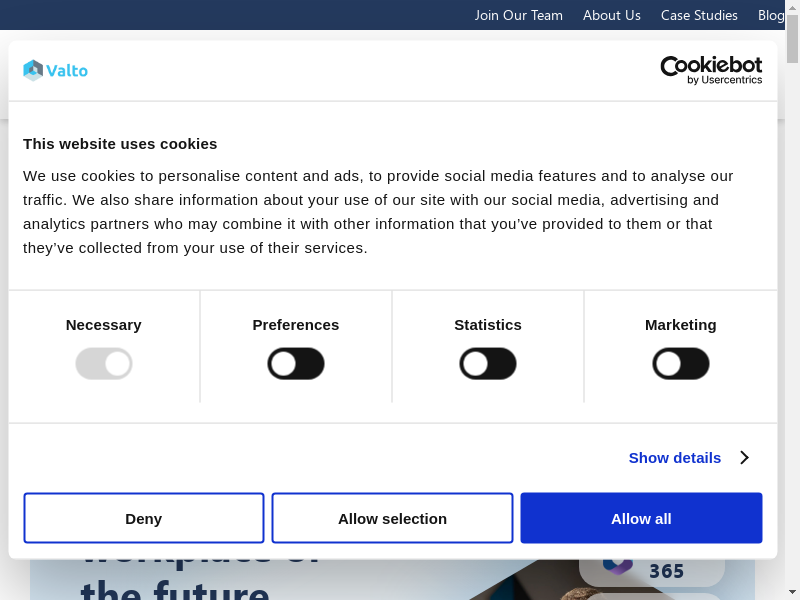Open the Show details link
The image size is (800, 600).
click(674, 457)
